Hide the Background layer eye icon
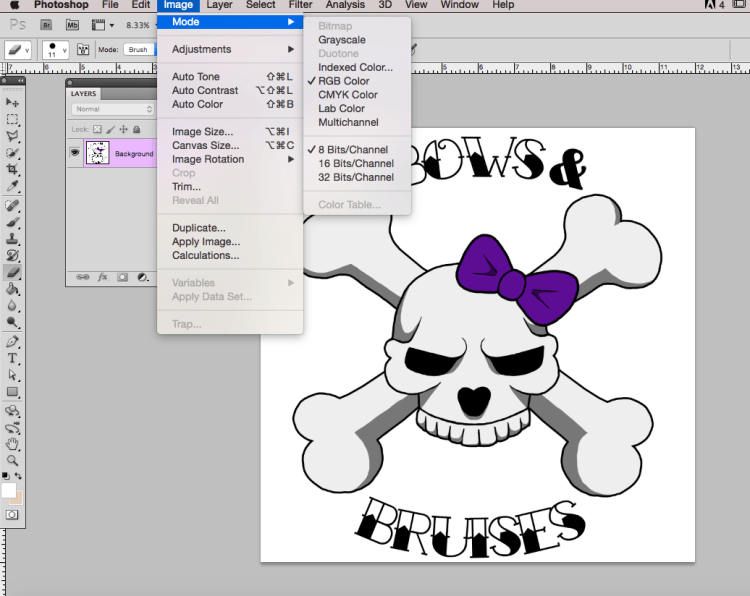The image size is (750, 596). click(x=75, y=153)
